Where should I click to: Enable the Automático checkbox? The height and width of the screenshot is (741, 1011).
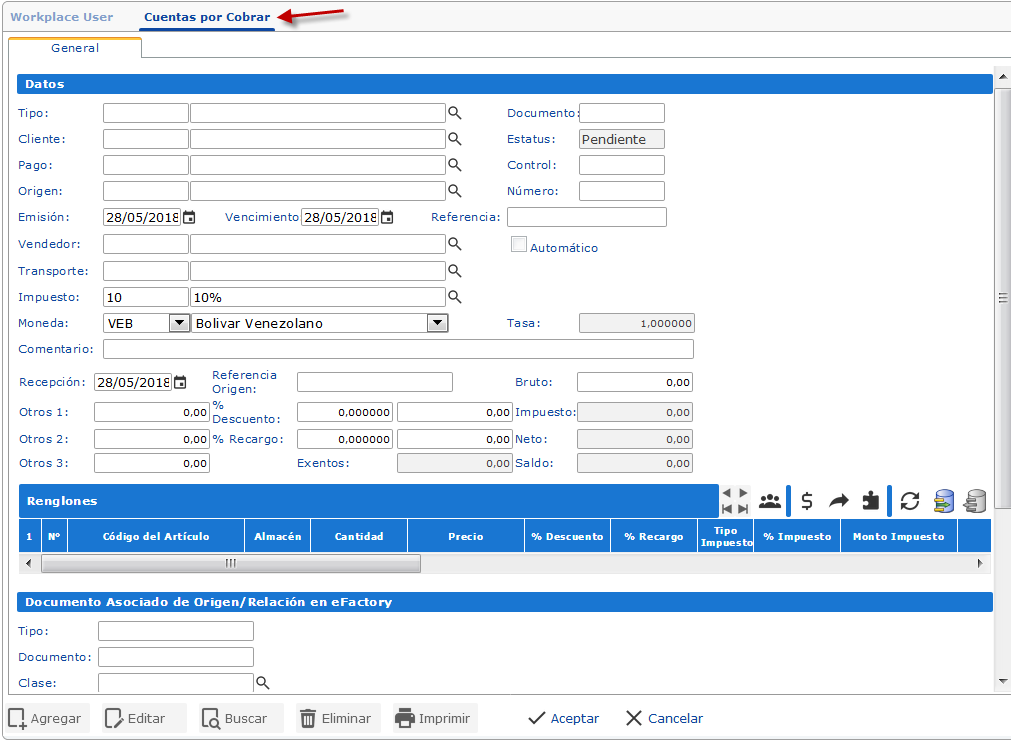click(x=519, y=245)
